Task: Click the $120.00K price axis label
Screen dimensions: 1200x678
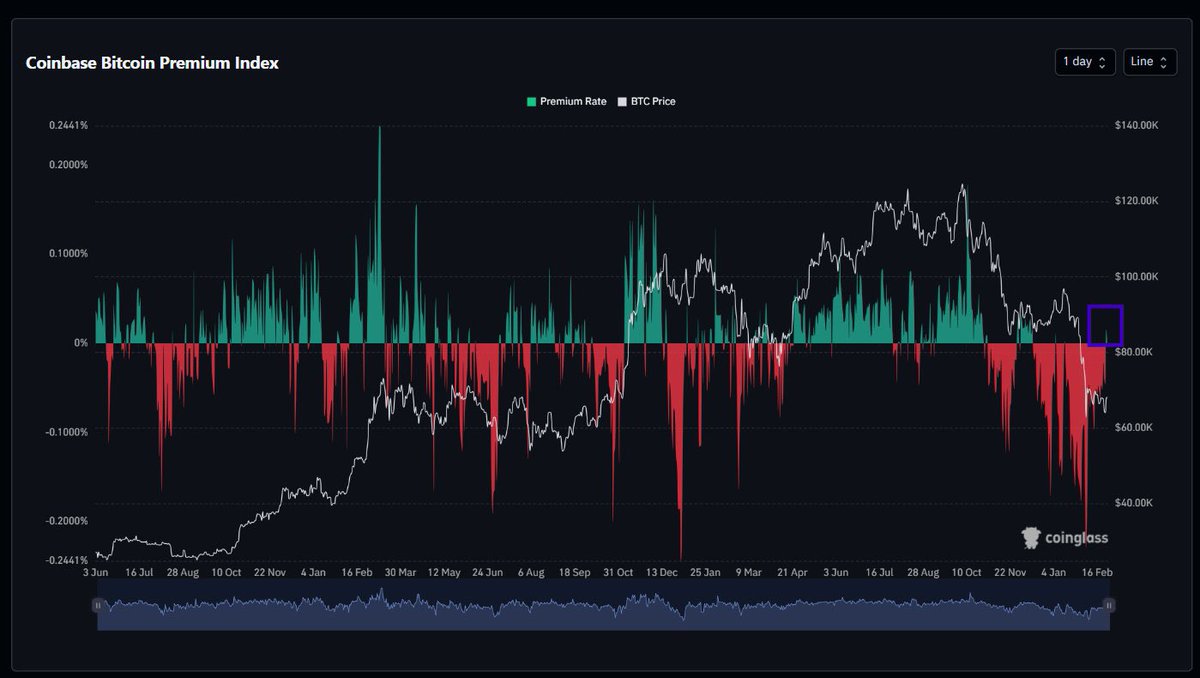Action: (x=1136, y=201)
